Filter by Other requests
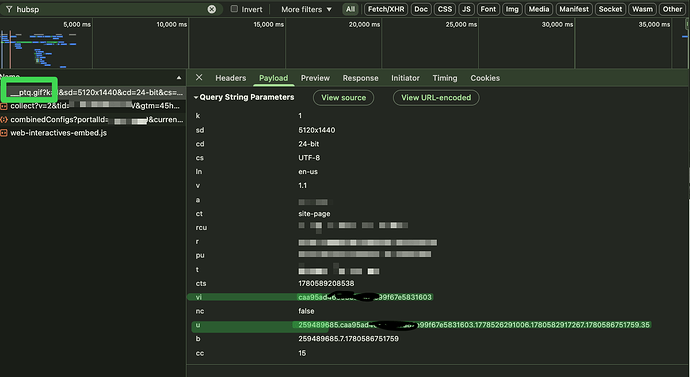The width and height of the screenshot is (690, 377). coord(672,9)
